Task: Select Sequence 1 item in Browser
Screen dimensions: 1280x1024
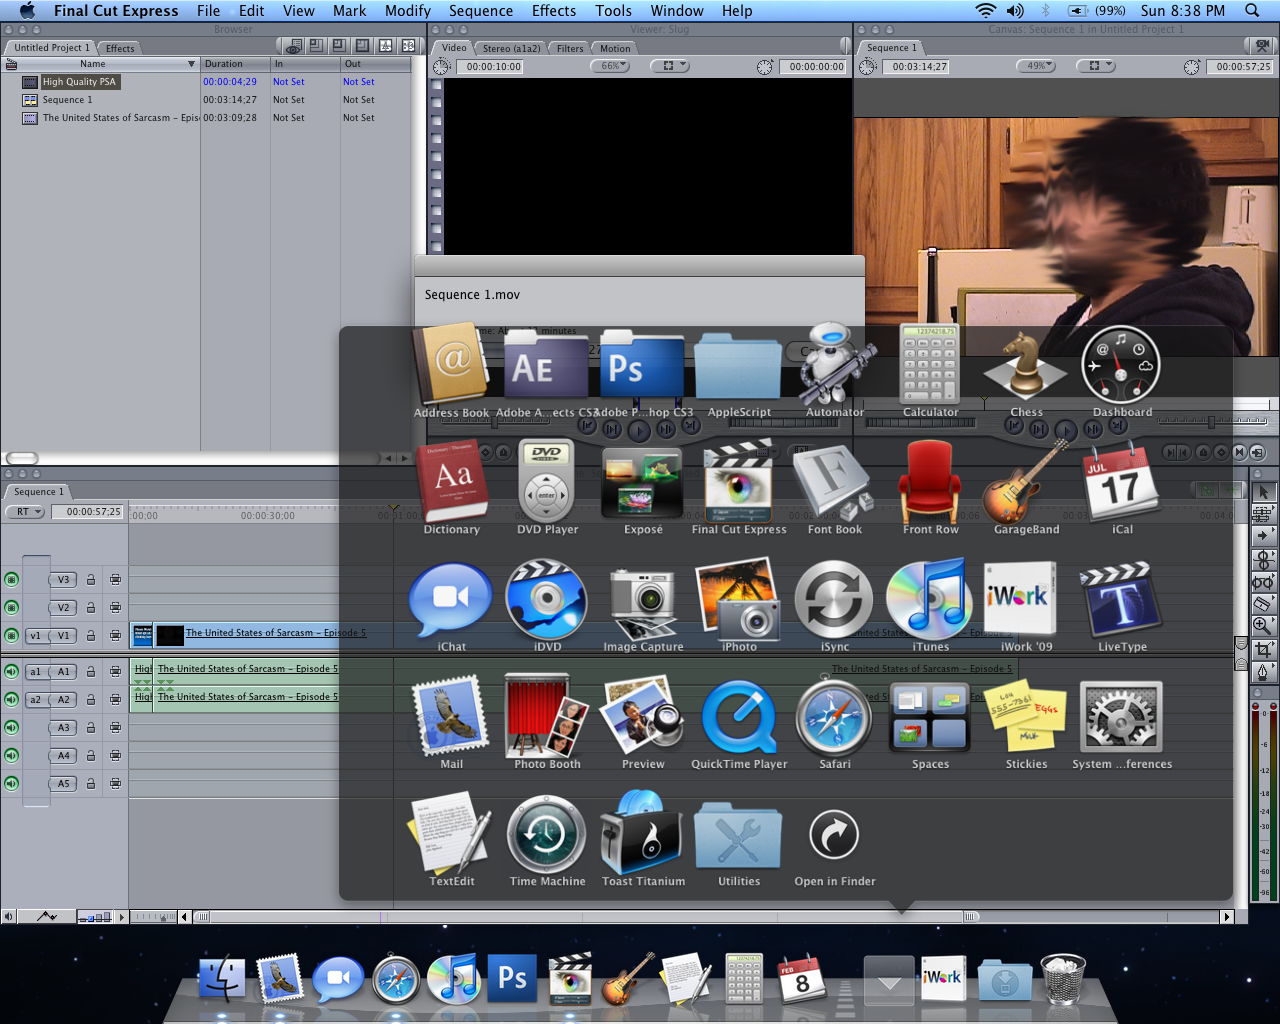Action: click(x=67, y=100)
